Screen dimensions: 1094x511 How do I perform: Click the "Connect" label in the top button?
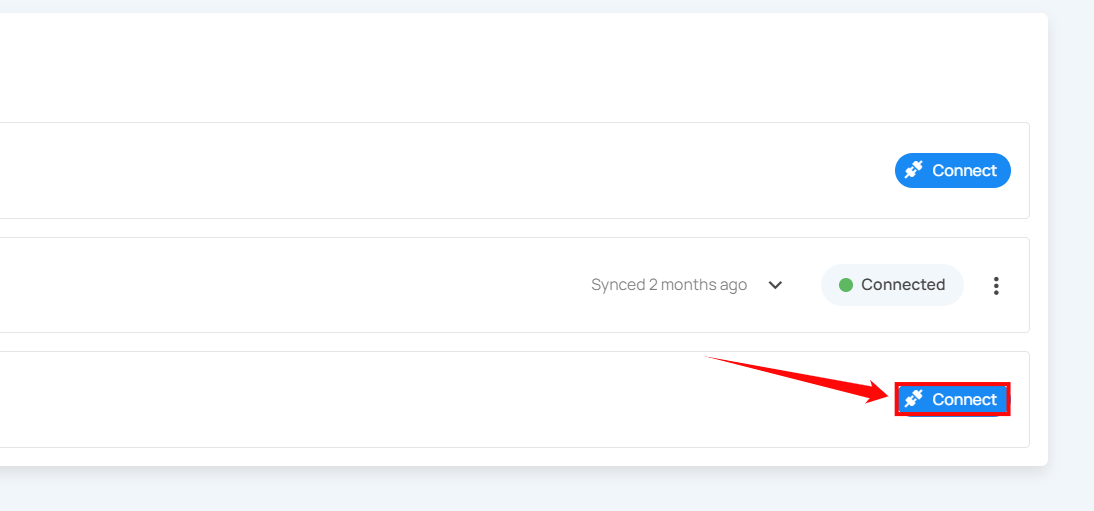pyautogui.click(x=964, y=170)
